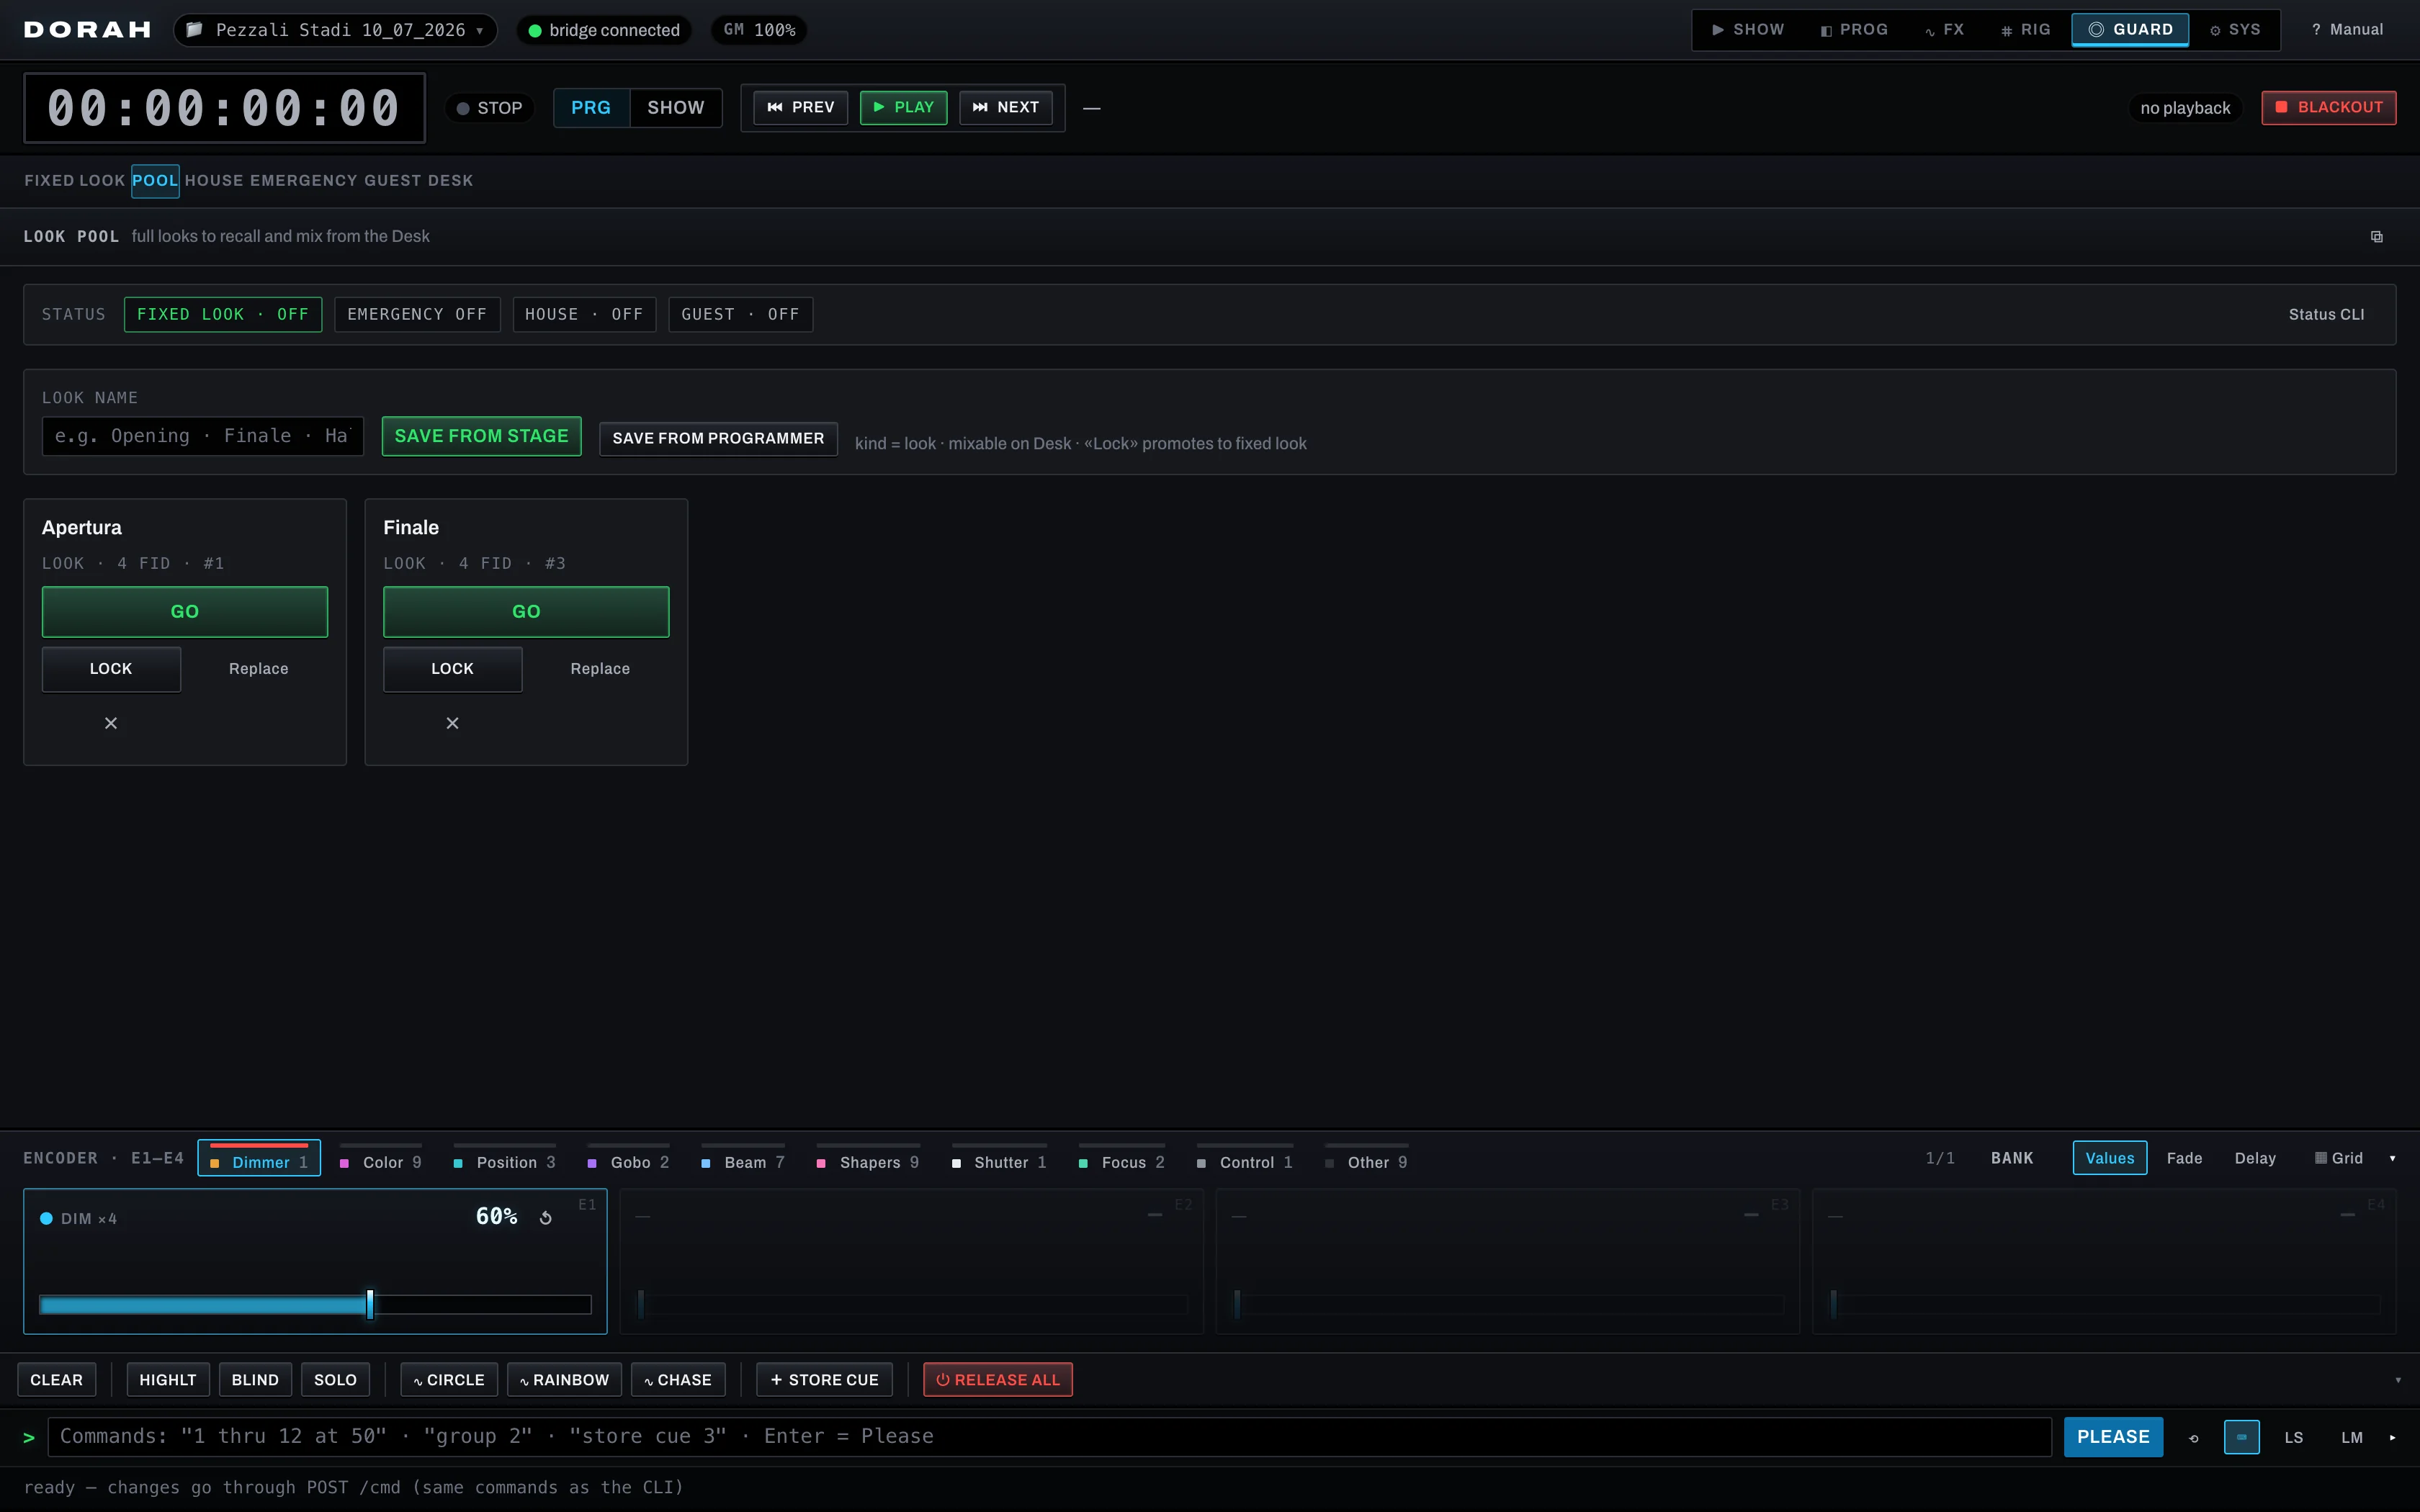Collapse the encoder panel with the arrow
This screenshot has width=2420, height=1512.
[2392, 1158]
